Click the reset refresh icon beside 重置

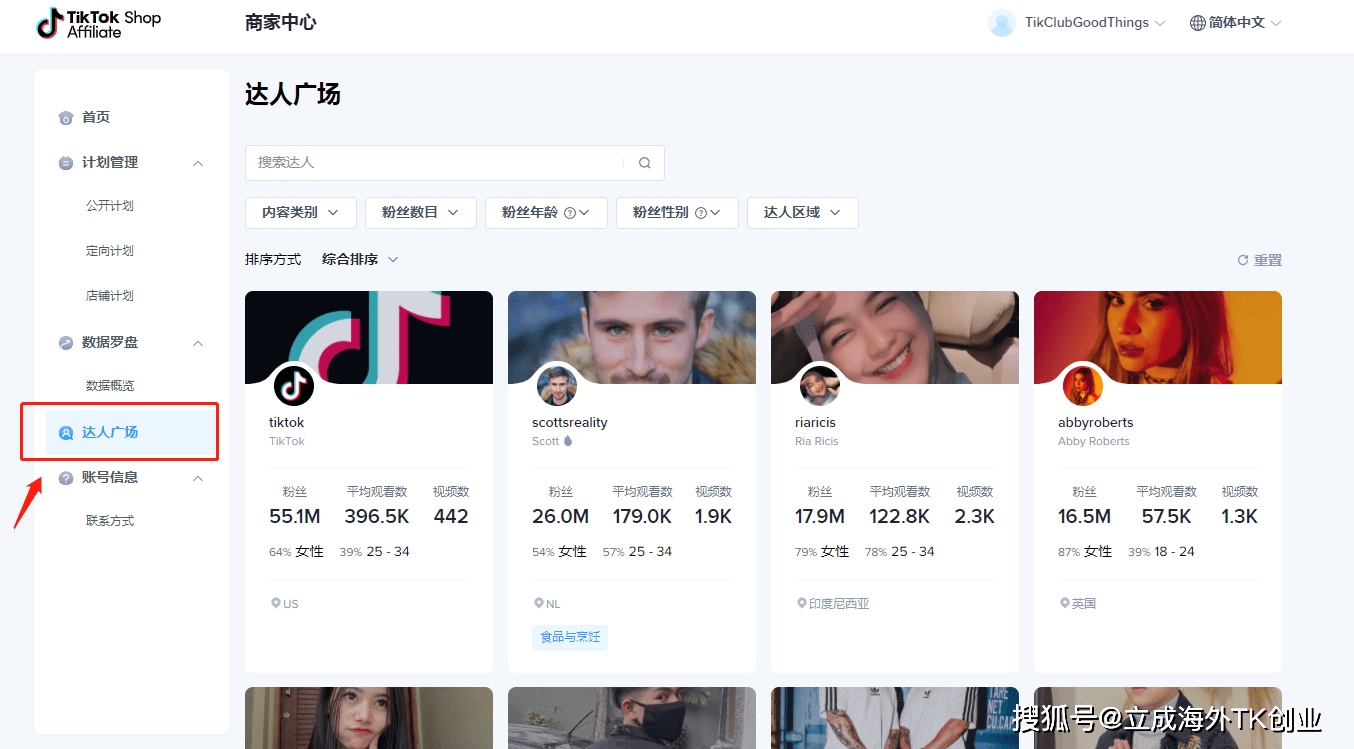1243,260
